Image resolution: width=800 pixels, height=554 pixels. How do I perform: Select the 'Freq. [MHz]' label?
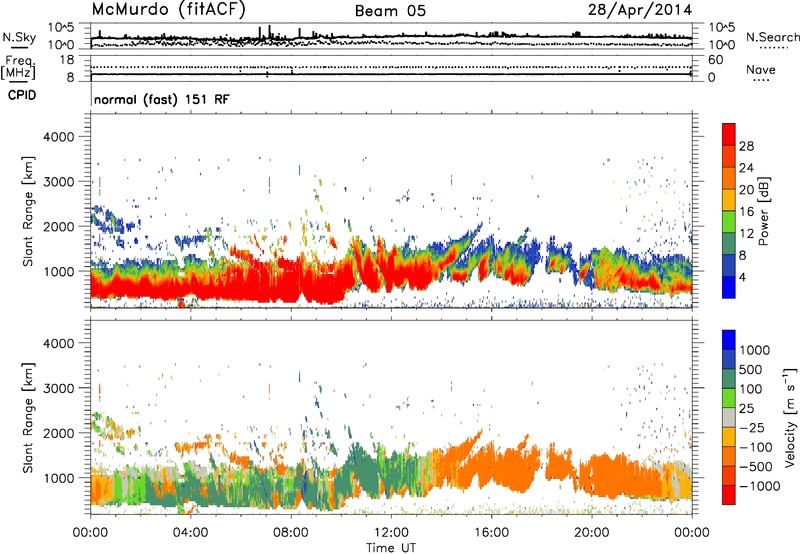pos(18,68)
